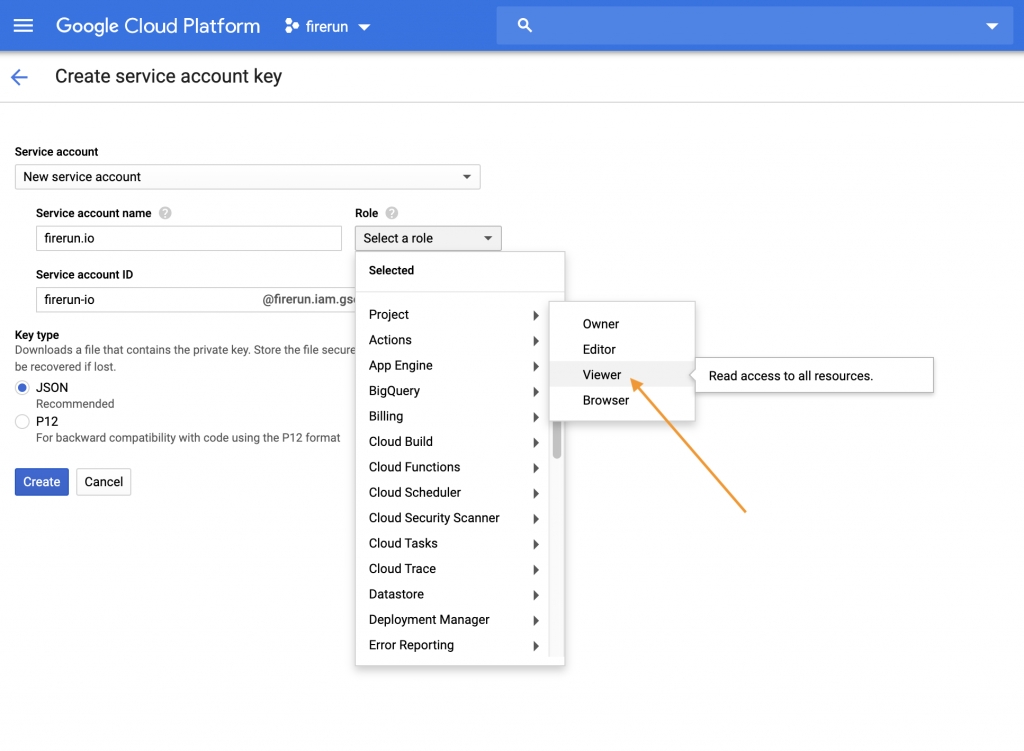Open the firerun project selector dropdown
Screen dimensions: 1024x751
[x=328, y=26]
